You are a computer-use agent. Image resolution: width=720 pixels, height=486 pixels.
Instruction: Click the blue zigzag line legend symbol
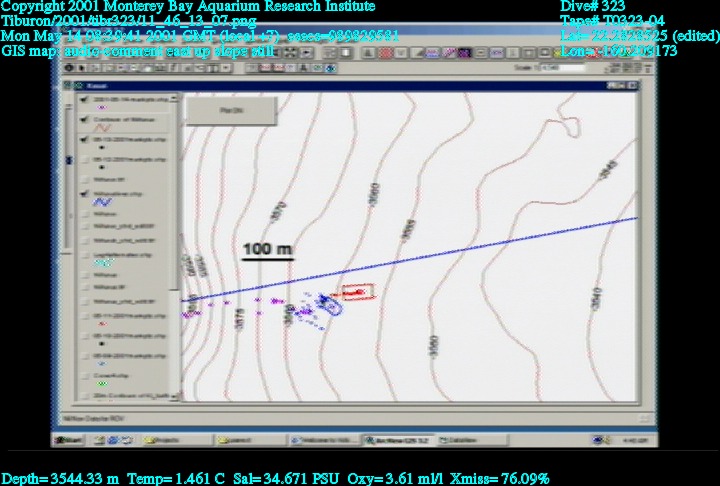pos(100,203)
